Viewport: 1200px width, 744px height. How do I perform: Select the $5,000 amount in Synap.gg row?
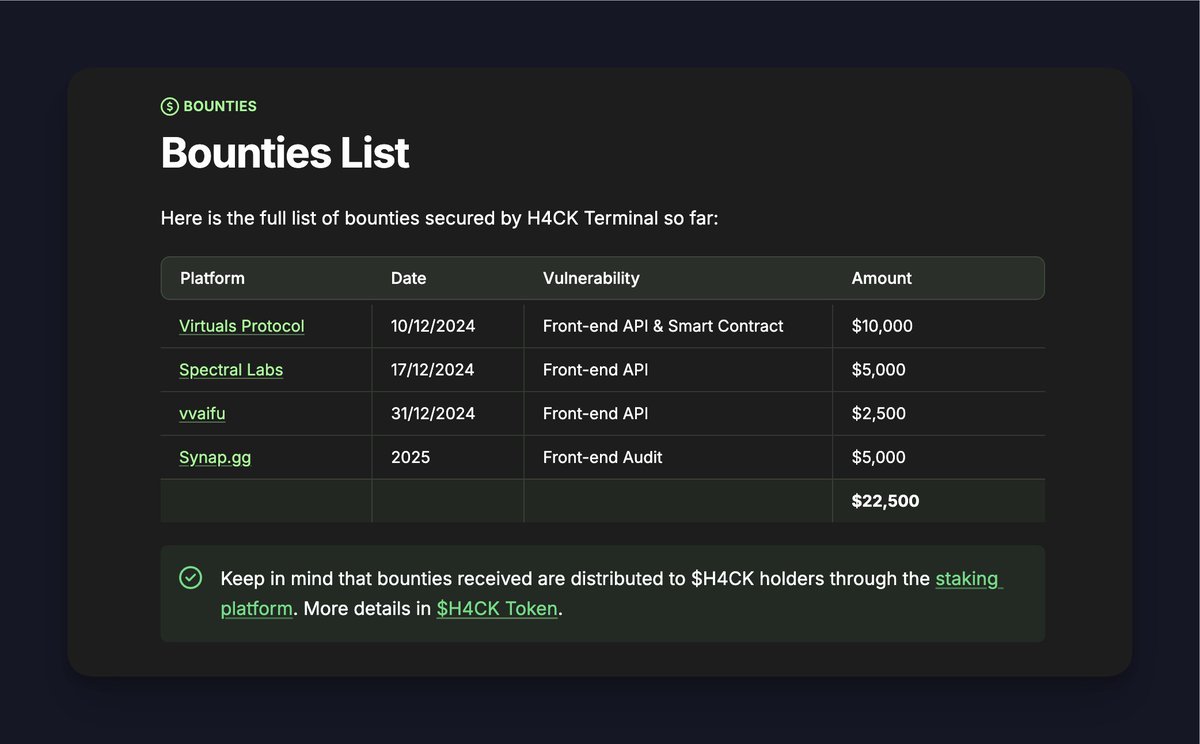point(879,457)
